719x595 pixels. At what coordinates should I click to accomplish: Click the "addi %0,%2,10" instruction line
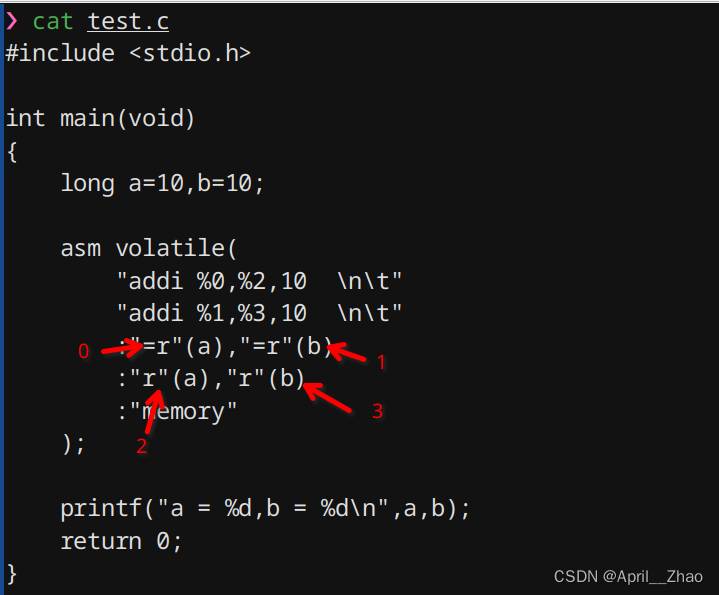tap(259, 281)
